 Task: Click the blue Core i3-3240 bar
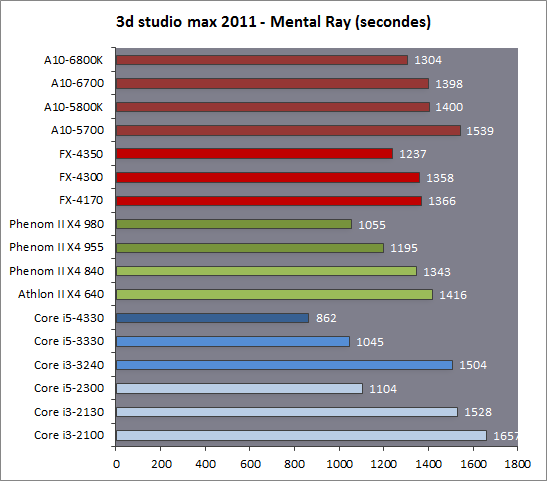coord(284,365)
